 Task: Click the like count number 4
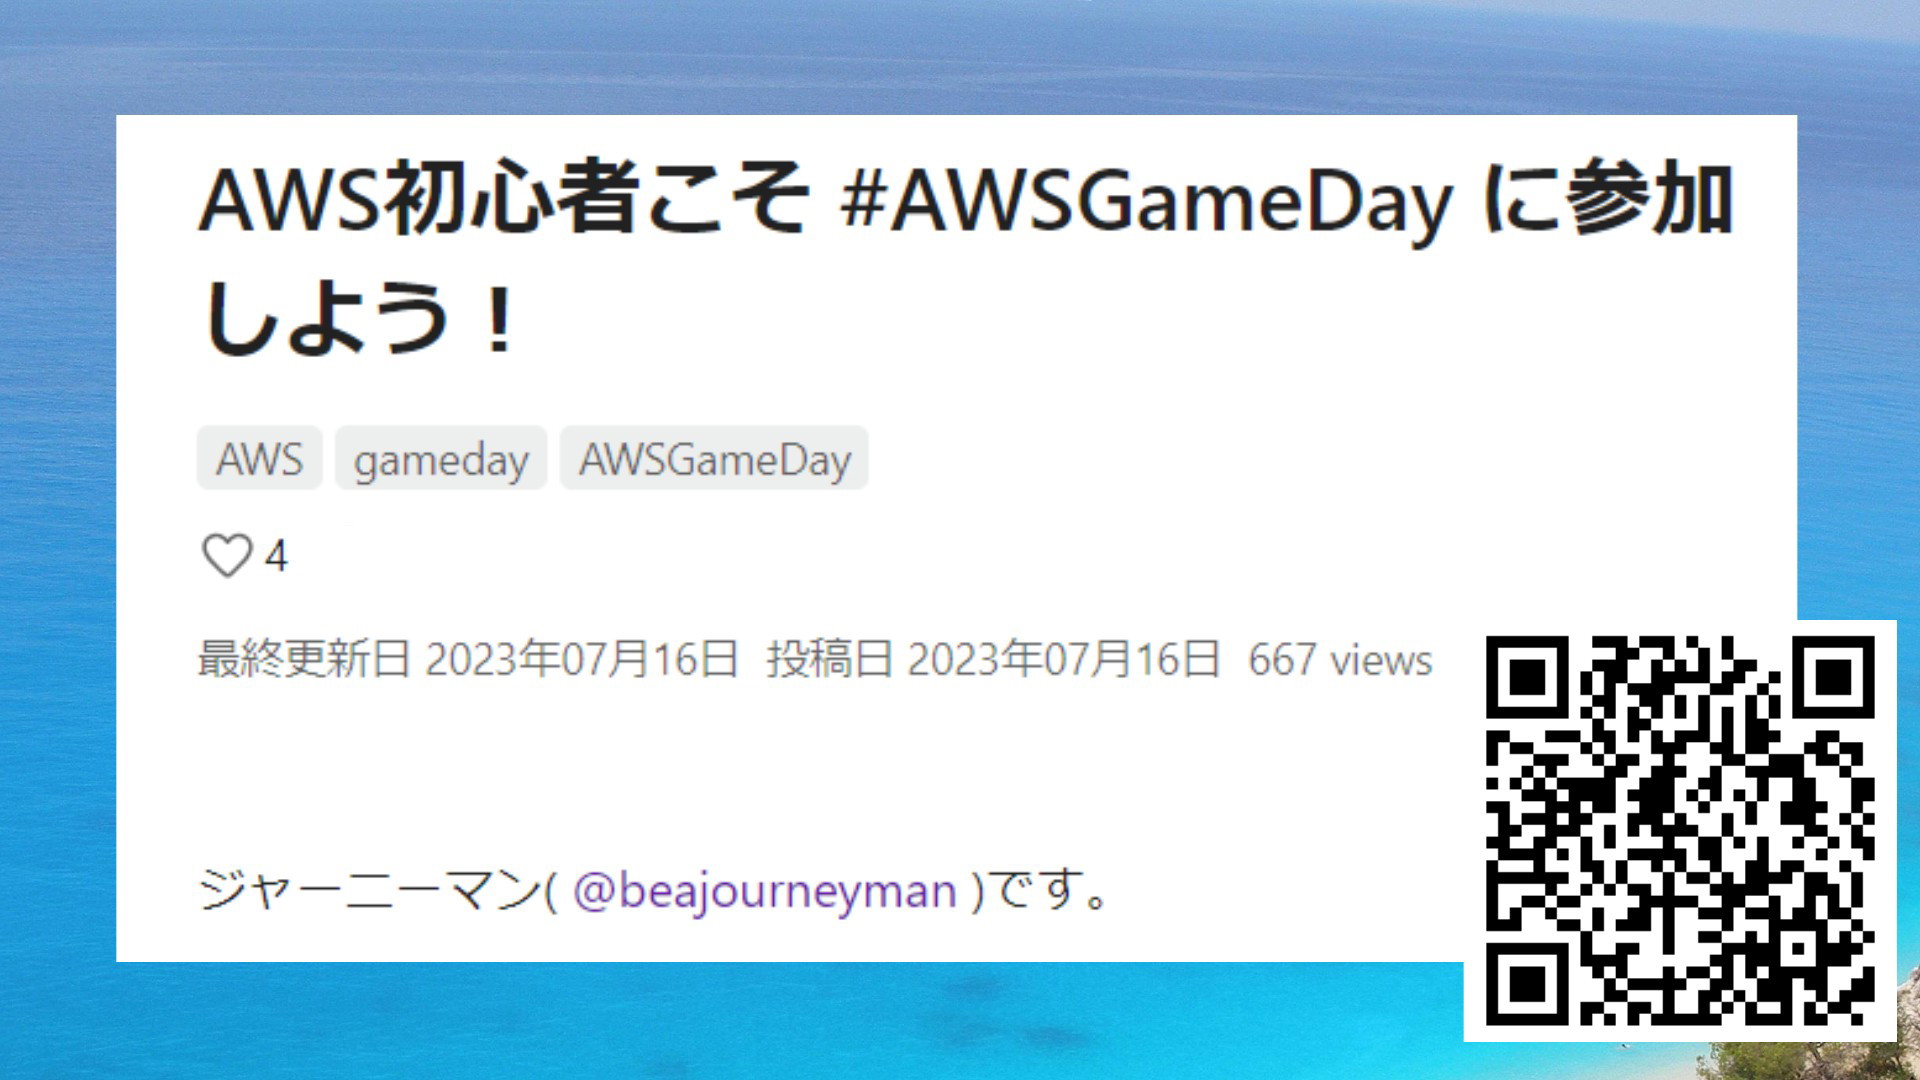pyautogui.click(x=276, y=556)
